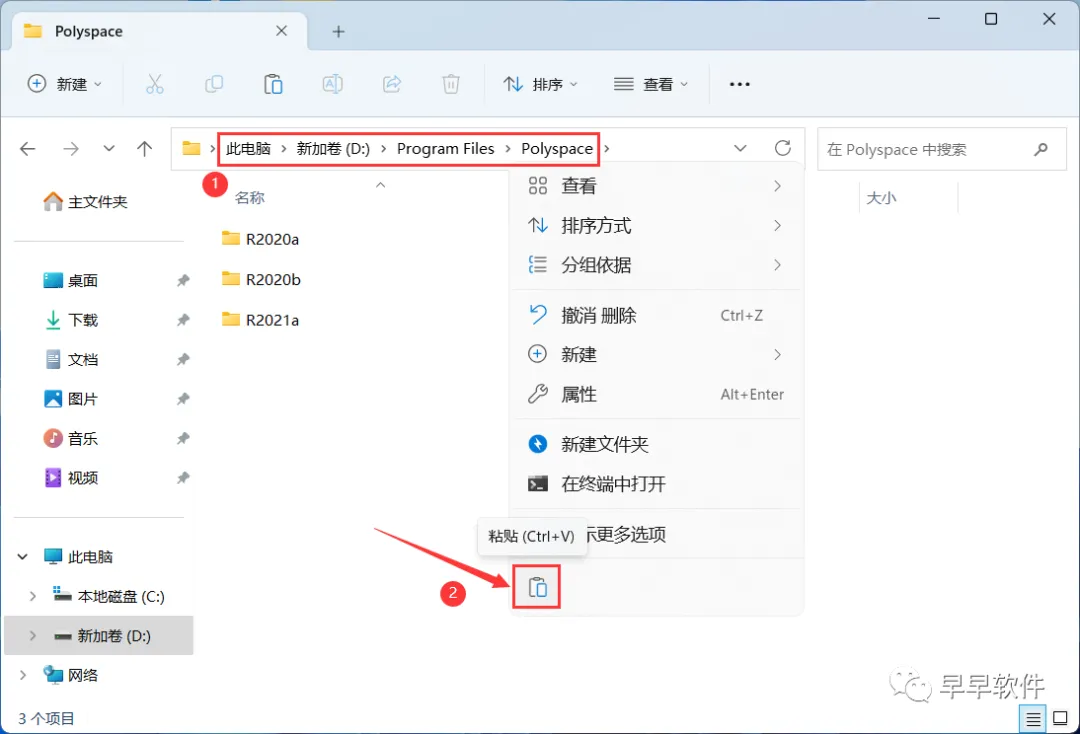
Task: Click the Cut scissors icon in toolbar
Action: (155, 84)
